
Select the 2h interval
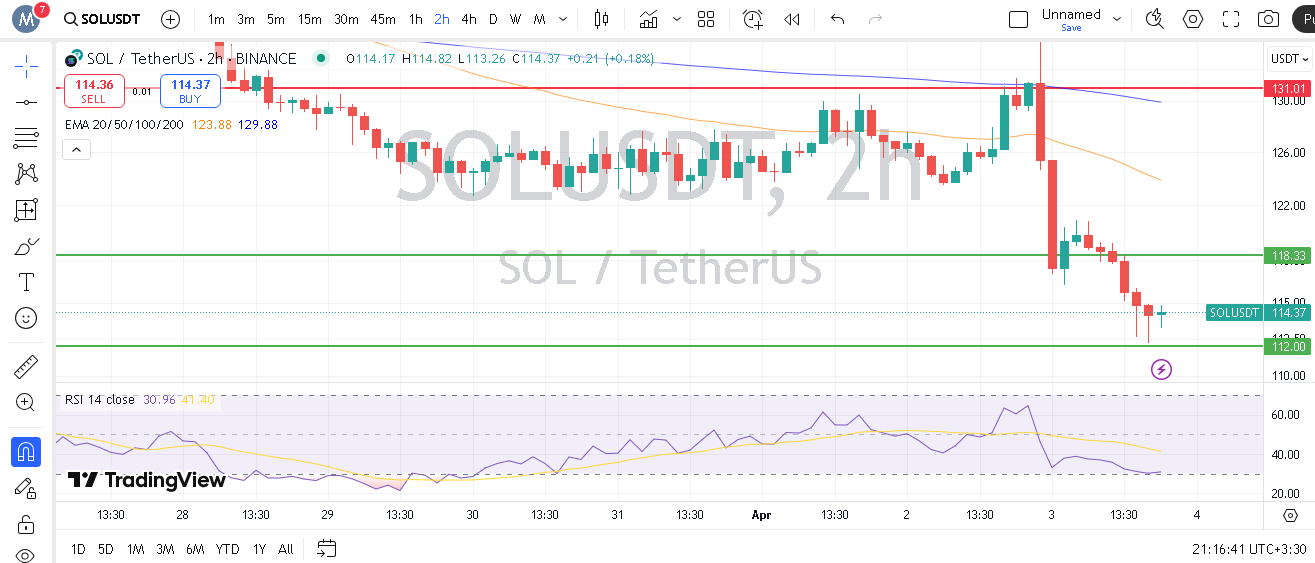[x=442, y=19]
